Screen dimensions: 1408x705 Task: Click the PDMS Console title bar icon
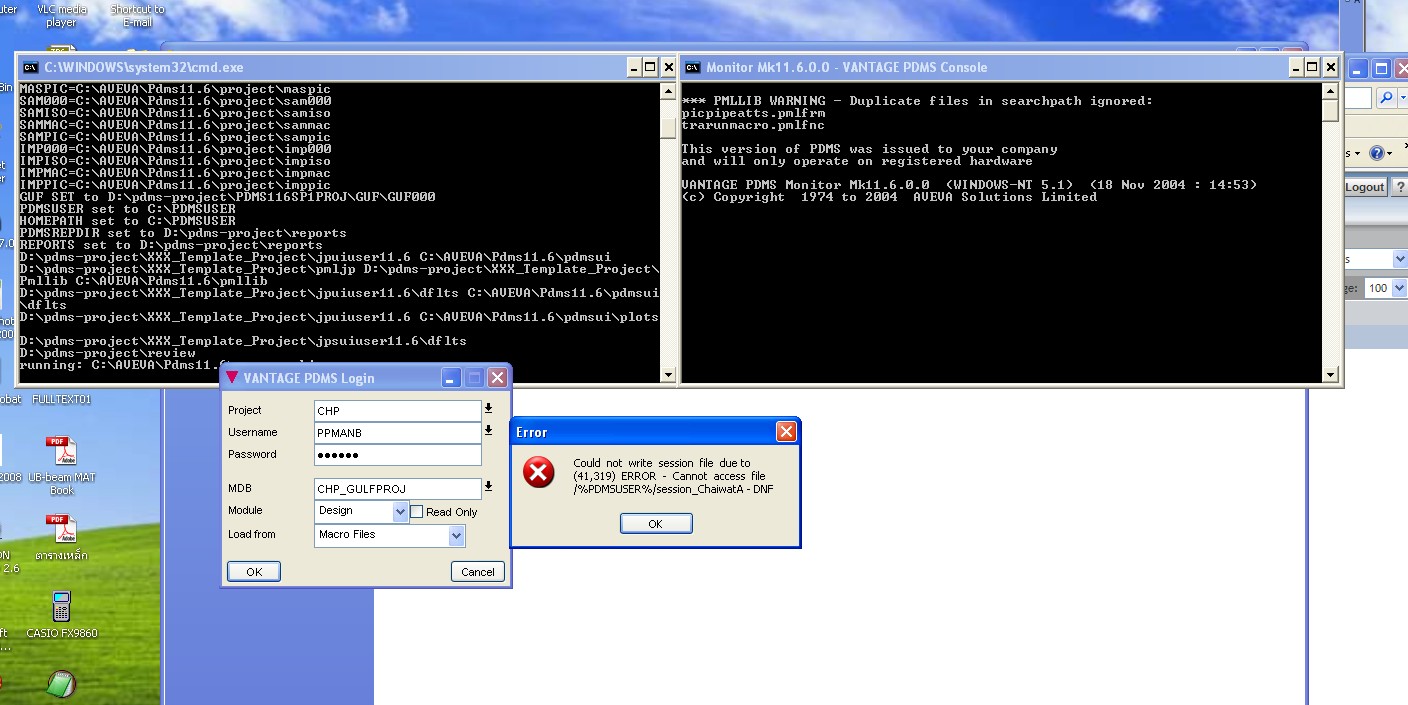point(692,67)
